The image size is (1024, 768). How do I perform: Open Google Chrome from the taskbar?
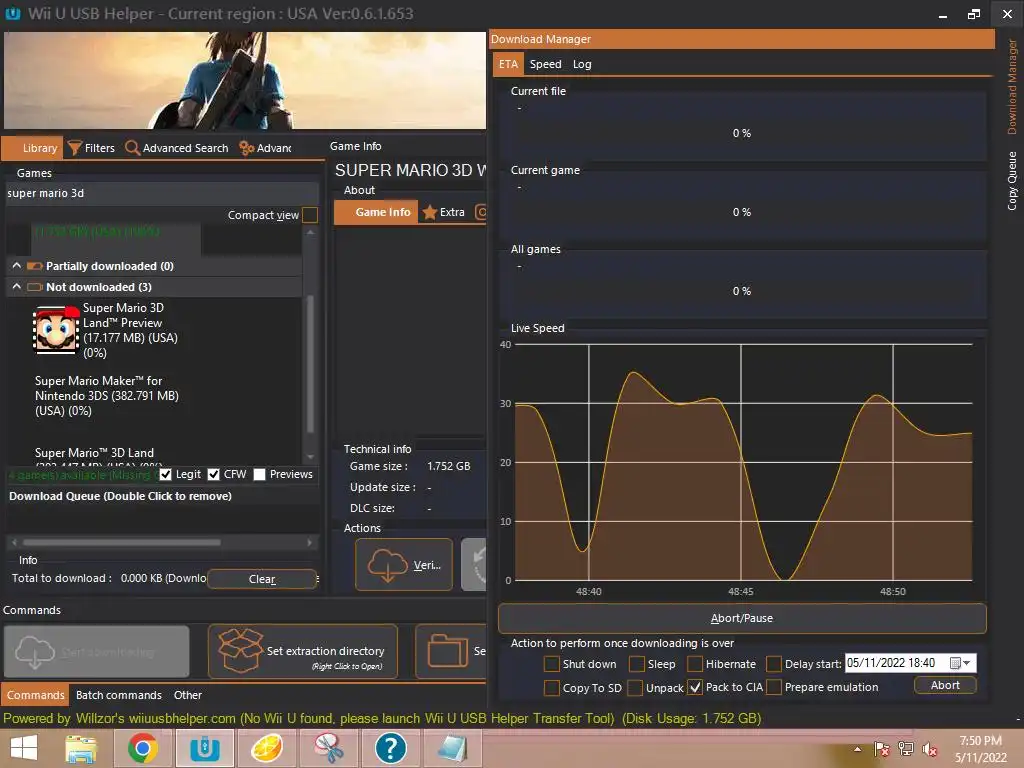pyautogui.click(x=142, y=748)
